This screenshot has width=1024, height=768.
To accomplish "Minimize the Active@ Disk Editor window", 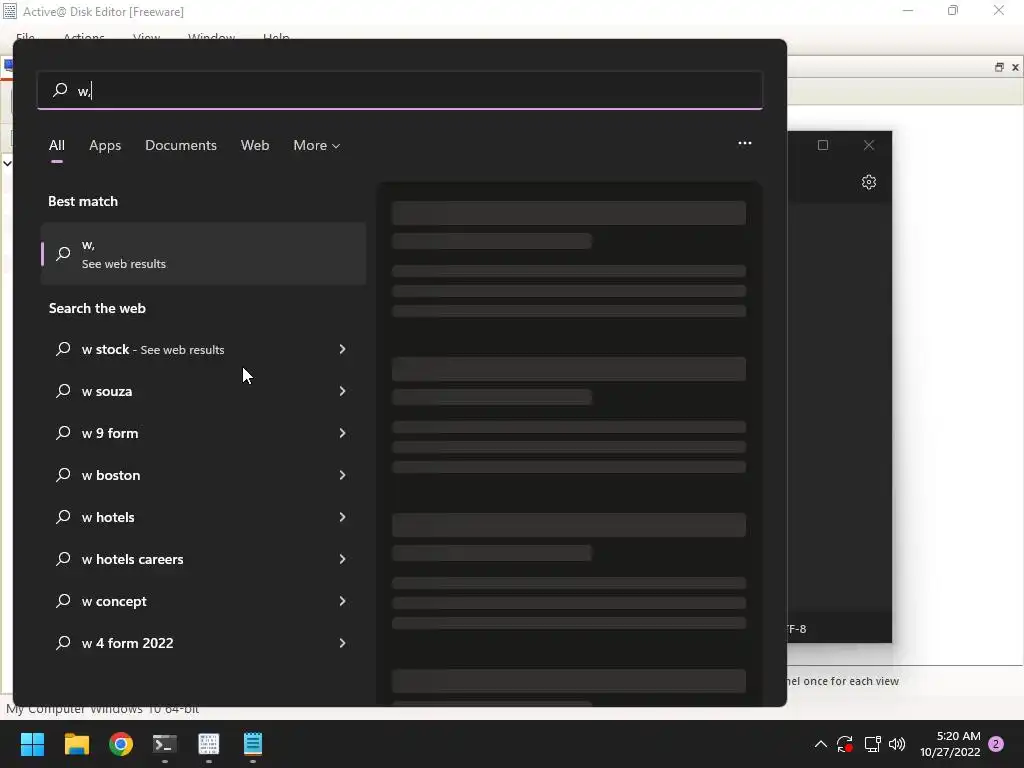I will click(908, 10).
